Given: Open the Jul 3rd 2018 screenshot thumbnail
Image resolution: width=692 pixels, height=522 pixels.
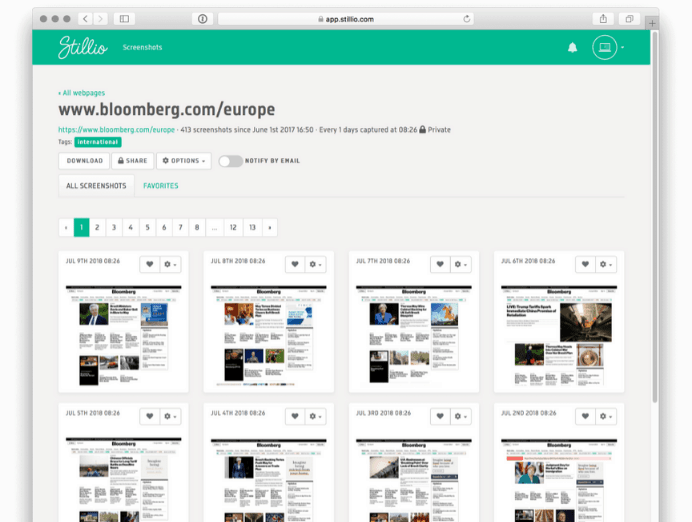Looking at the screenshot, I should (x=414, y=480).
